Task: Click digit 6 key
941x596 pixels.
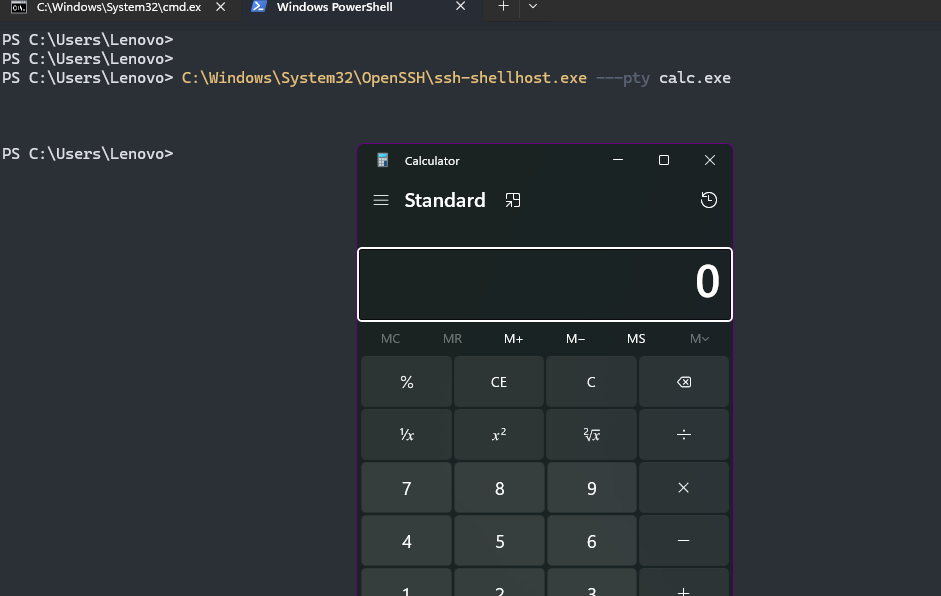Action: (591, 541)
